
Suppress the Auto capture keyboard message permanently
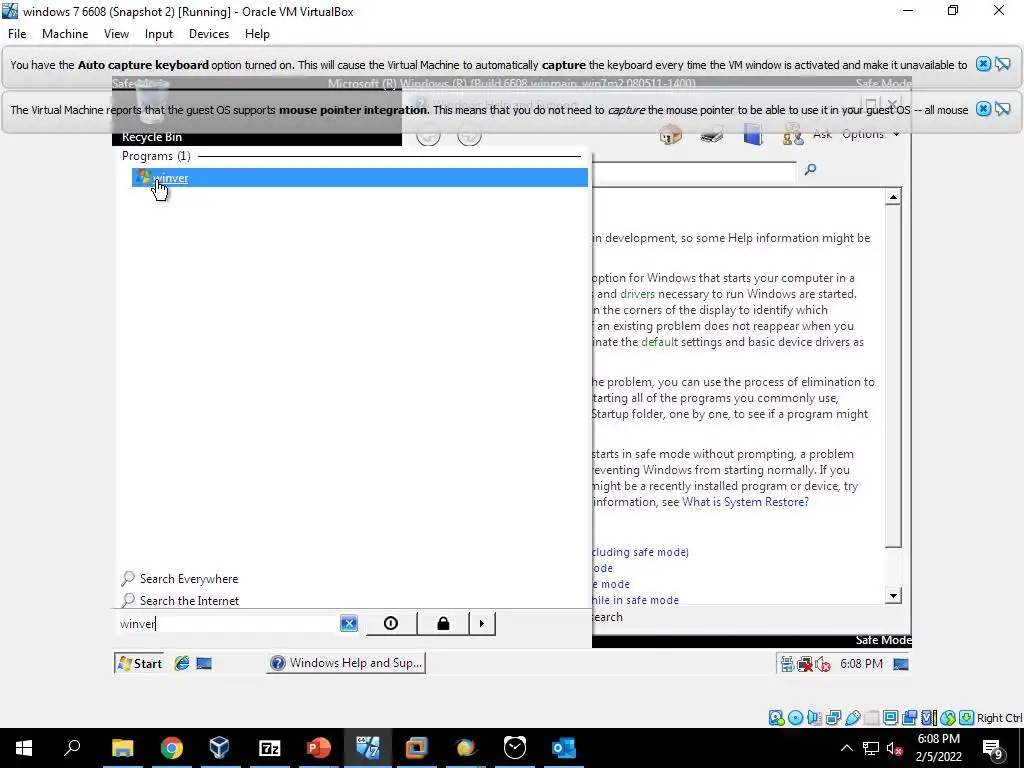pos(1003,64)
